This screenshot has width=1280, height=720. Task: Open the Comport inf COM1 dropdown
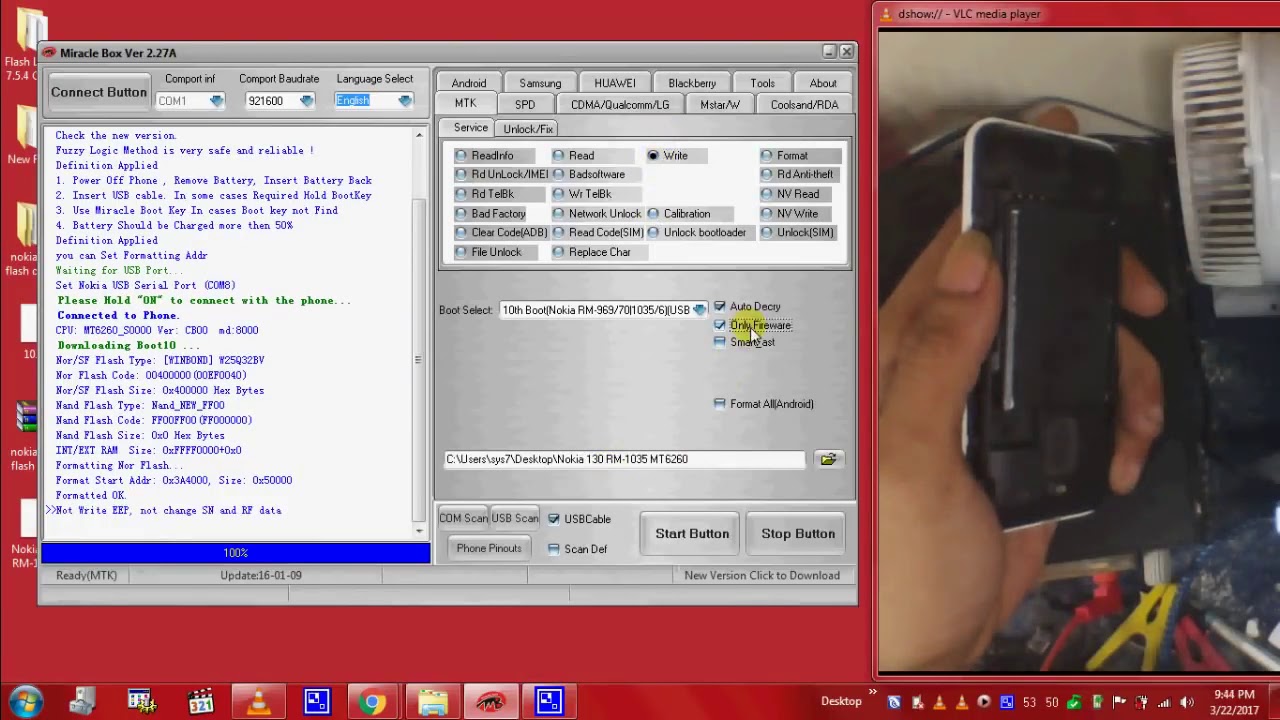point(216,101)
